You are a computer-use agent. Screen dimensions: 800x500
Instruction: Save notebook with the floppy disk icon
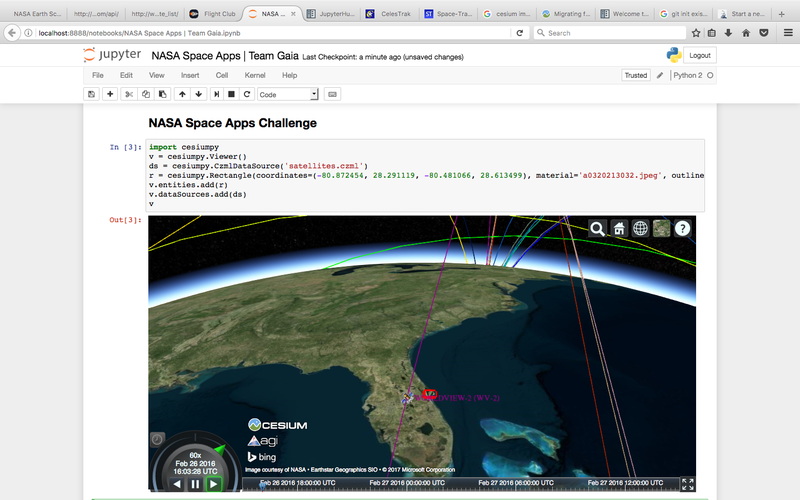click(92, 94)
